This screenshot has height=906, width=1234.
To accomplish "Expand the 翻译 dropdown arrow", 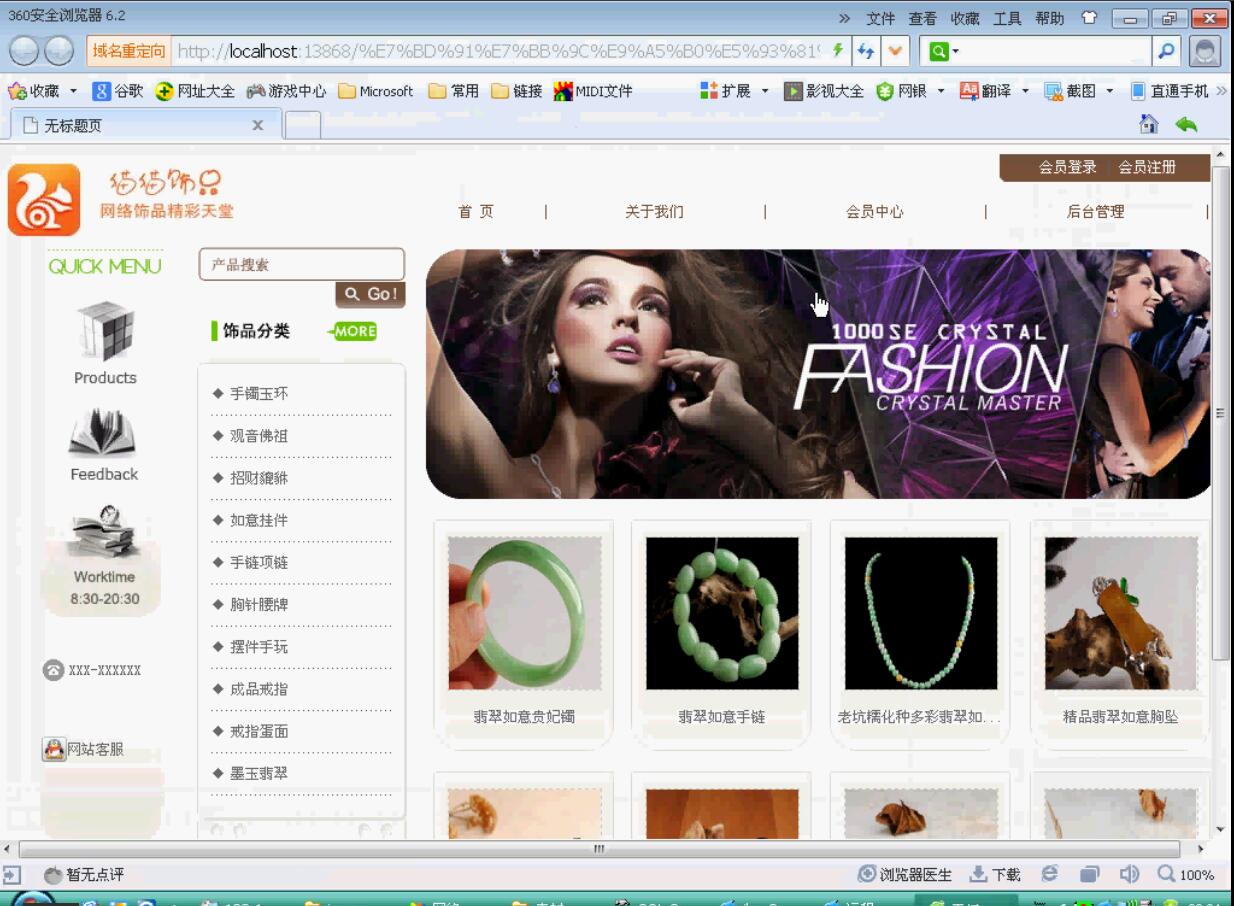I will tap(1025, 91).
